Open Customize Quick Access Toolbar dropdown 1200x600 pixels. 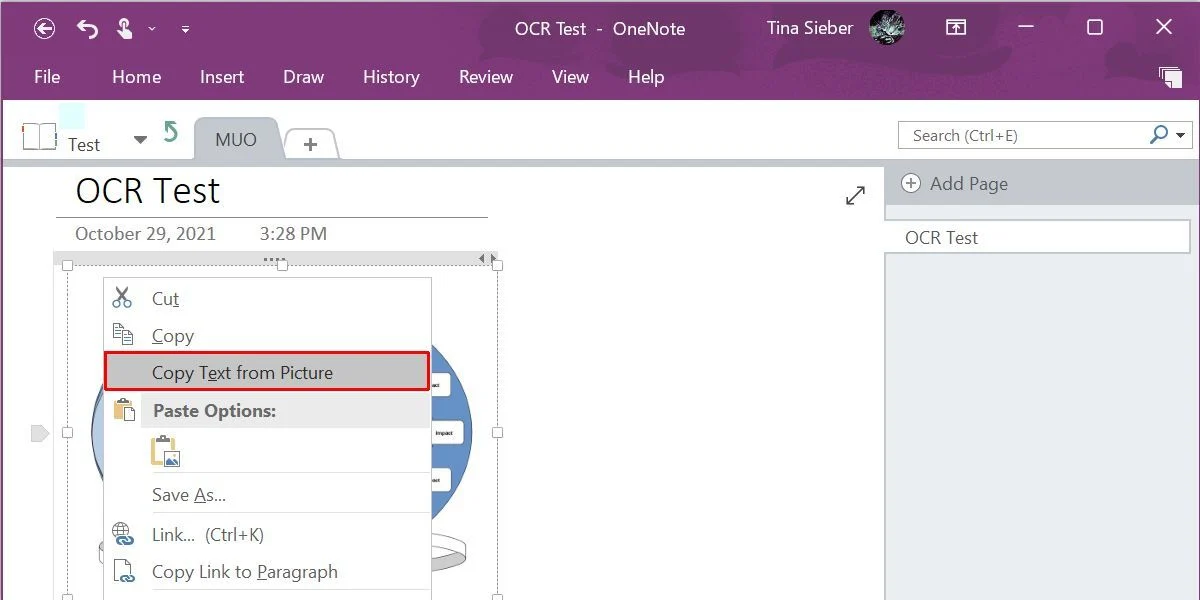[x=185, y=30]
